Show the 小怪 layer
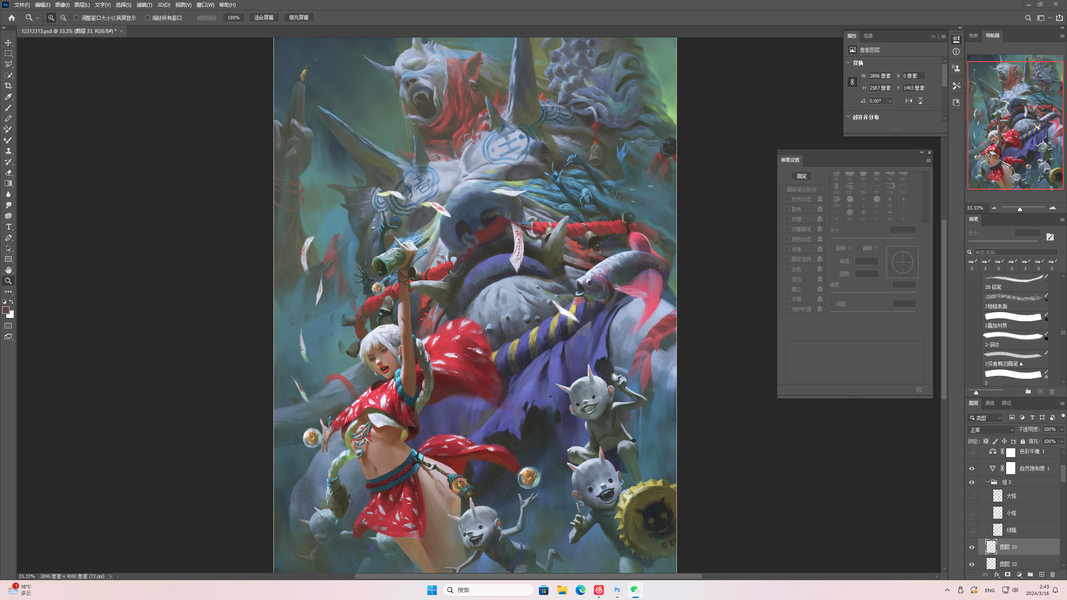 [x=972, y=513]
